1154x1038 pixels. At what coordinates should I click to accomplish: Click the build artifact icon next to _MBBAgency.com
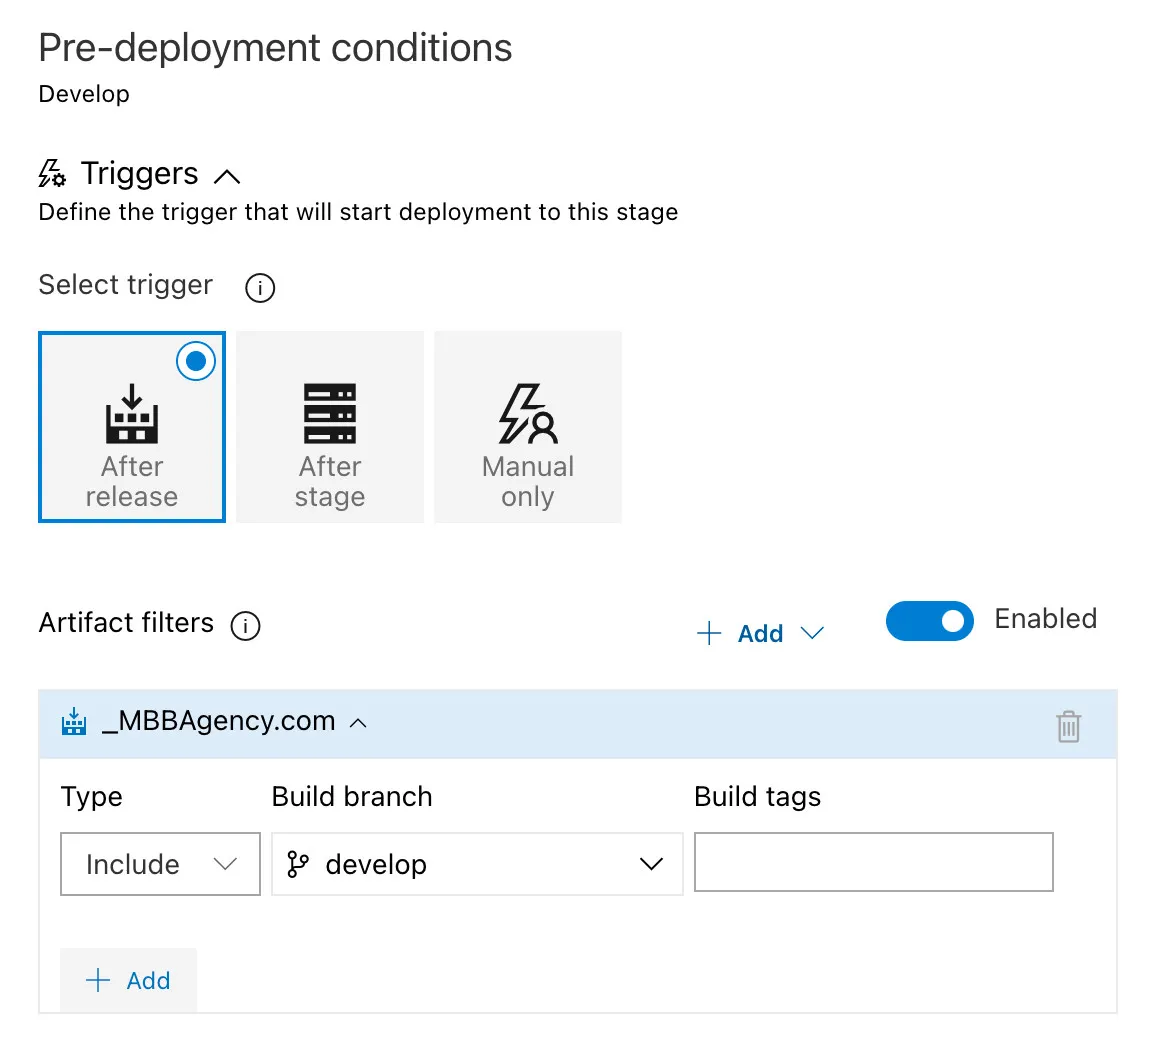coord(74,722)
